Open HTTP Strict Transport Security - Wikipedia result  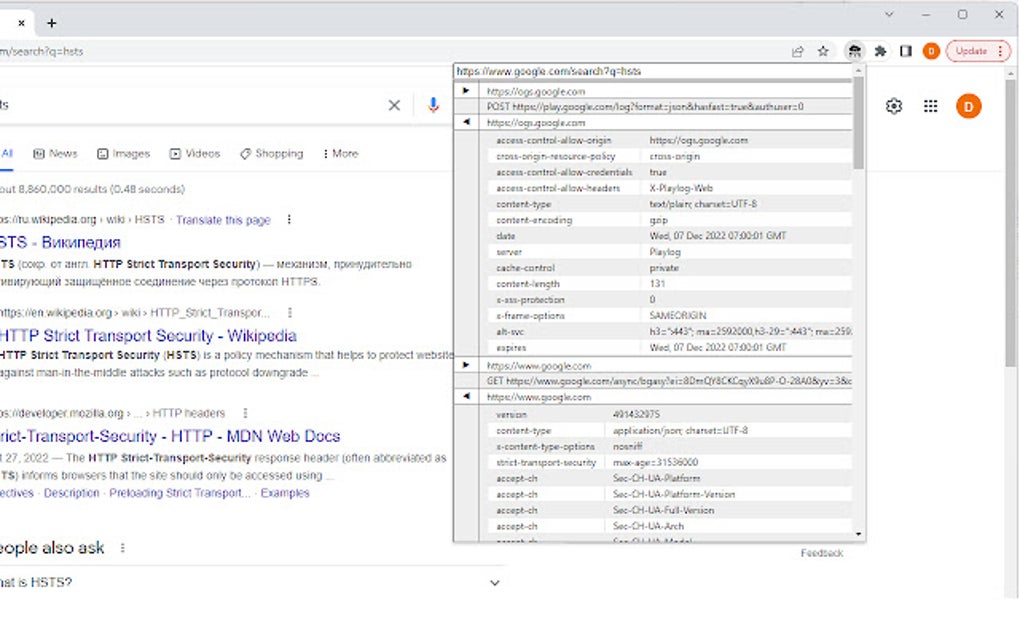(148, 336)
